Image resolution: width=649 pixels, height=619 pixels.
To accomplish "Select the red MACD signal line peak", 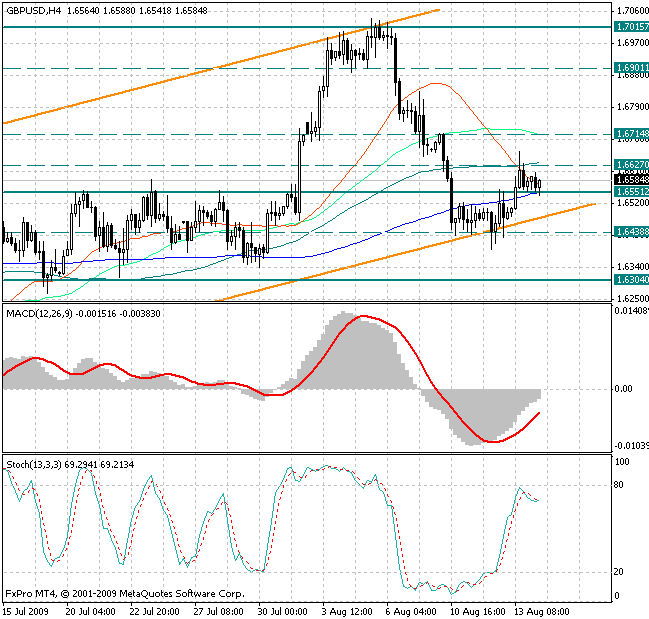I will (362, 317).
